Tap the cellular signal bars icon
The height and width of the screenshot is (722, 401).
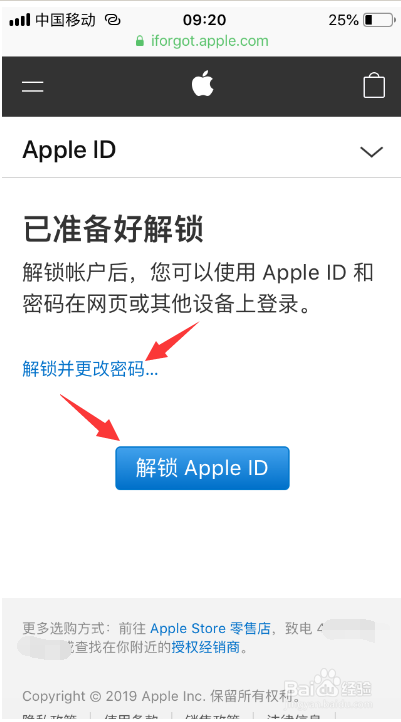click(19, 20)
